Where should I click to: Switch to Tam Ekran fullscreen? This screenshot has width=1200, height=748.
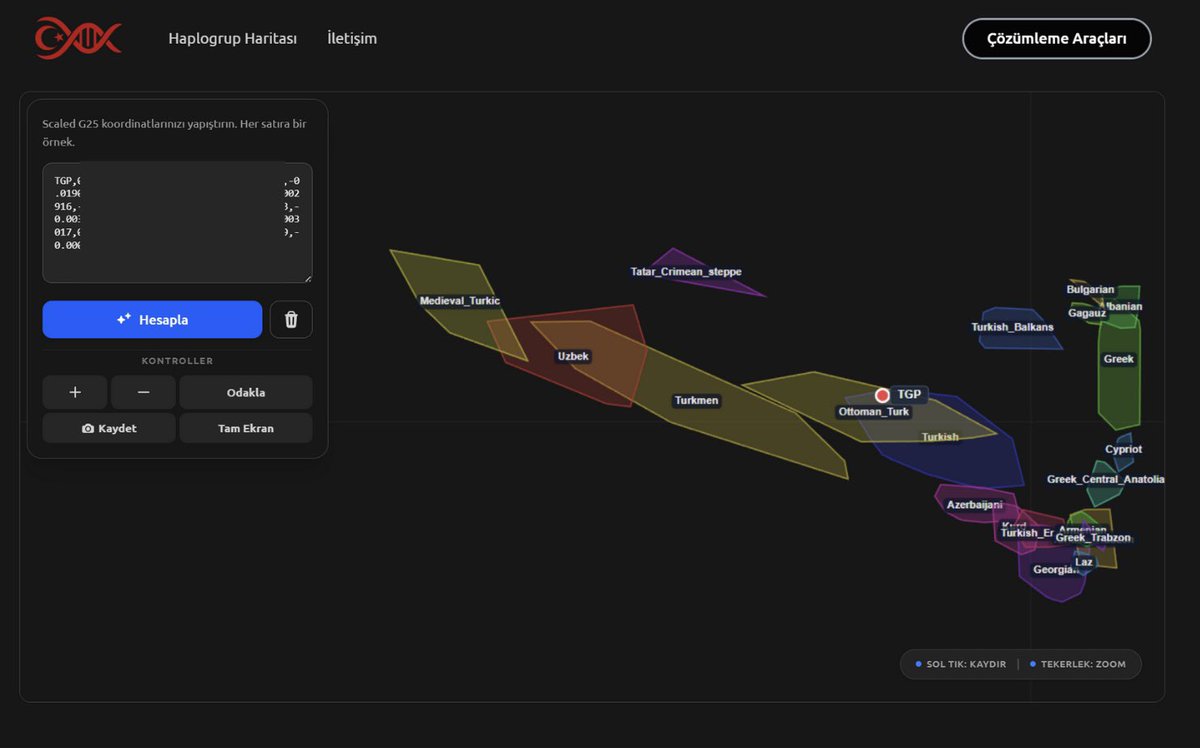click(246, 428)
